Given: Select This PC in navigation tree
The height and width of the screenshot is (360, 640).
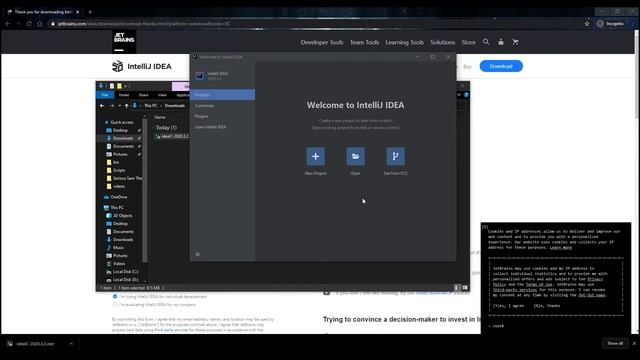Looking at the screenshot, I should 114,207.
